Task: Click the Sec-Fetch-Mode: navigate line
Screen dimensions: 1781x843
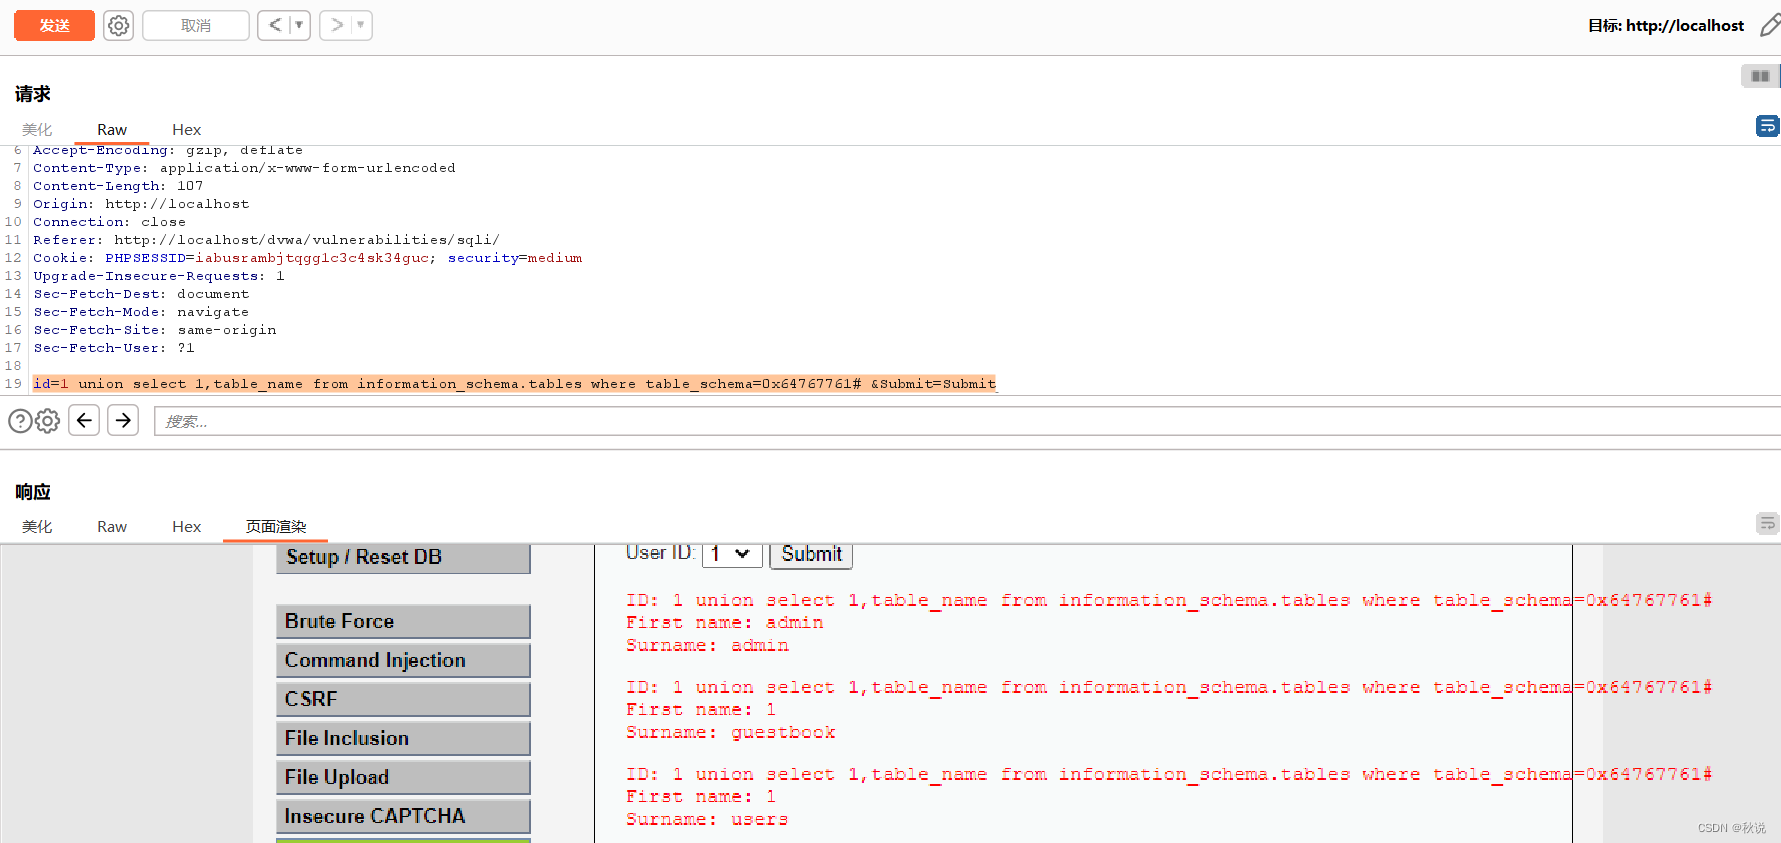Action: (x=141, y=312)
